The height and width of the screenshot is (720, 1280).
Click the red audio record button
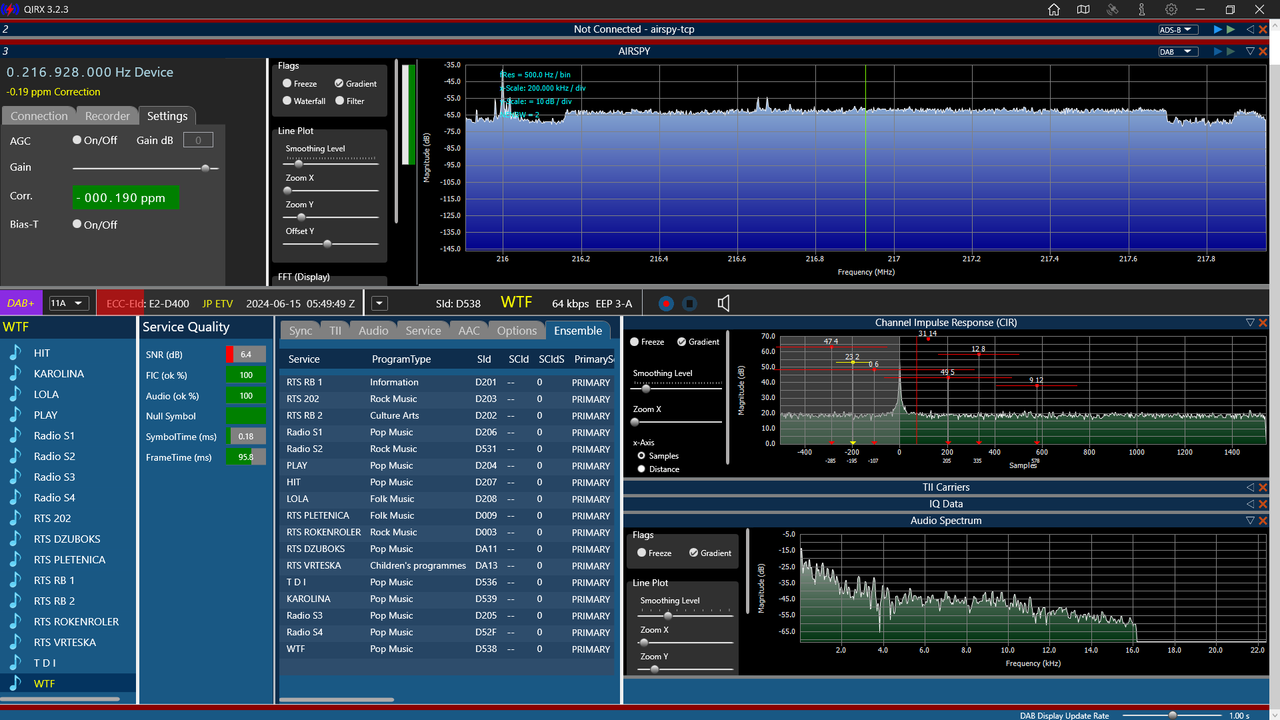(x=667, y=303)
